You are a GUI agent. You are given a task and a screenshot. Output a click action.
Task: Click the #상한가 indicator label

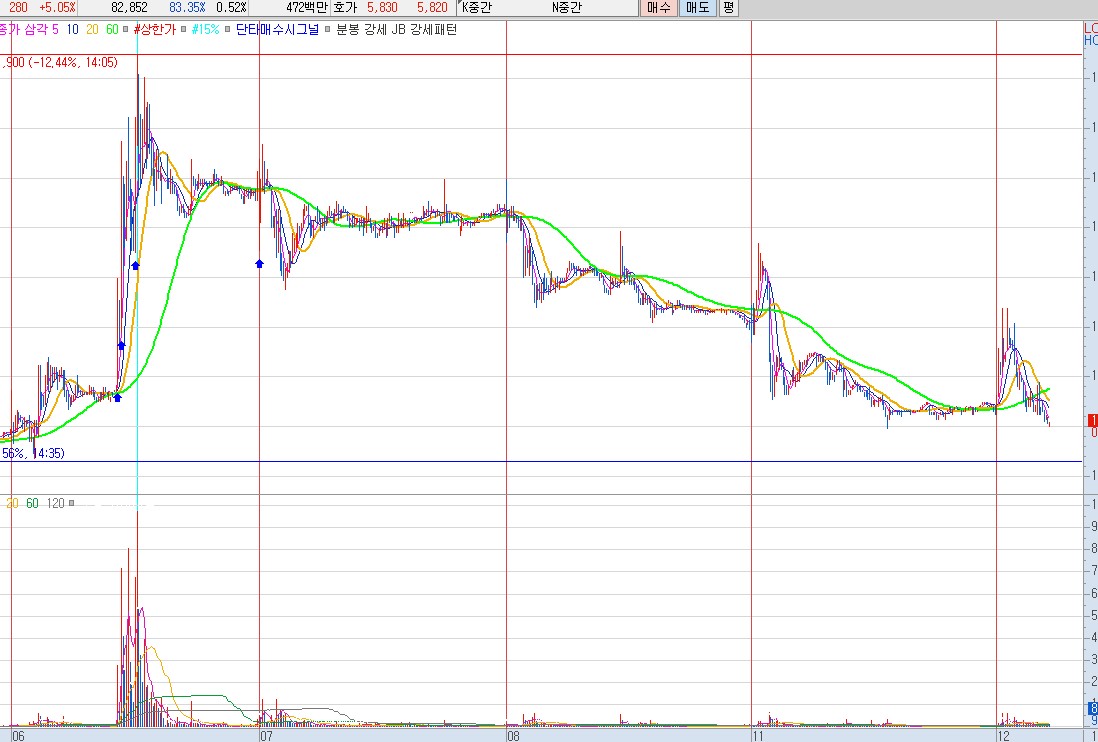click(x=155, y=29)
